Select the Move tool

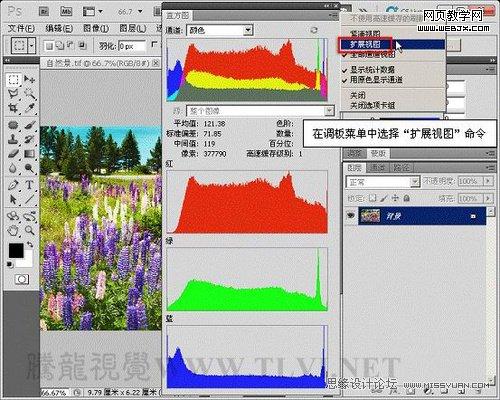click(x=29, y=79)
